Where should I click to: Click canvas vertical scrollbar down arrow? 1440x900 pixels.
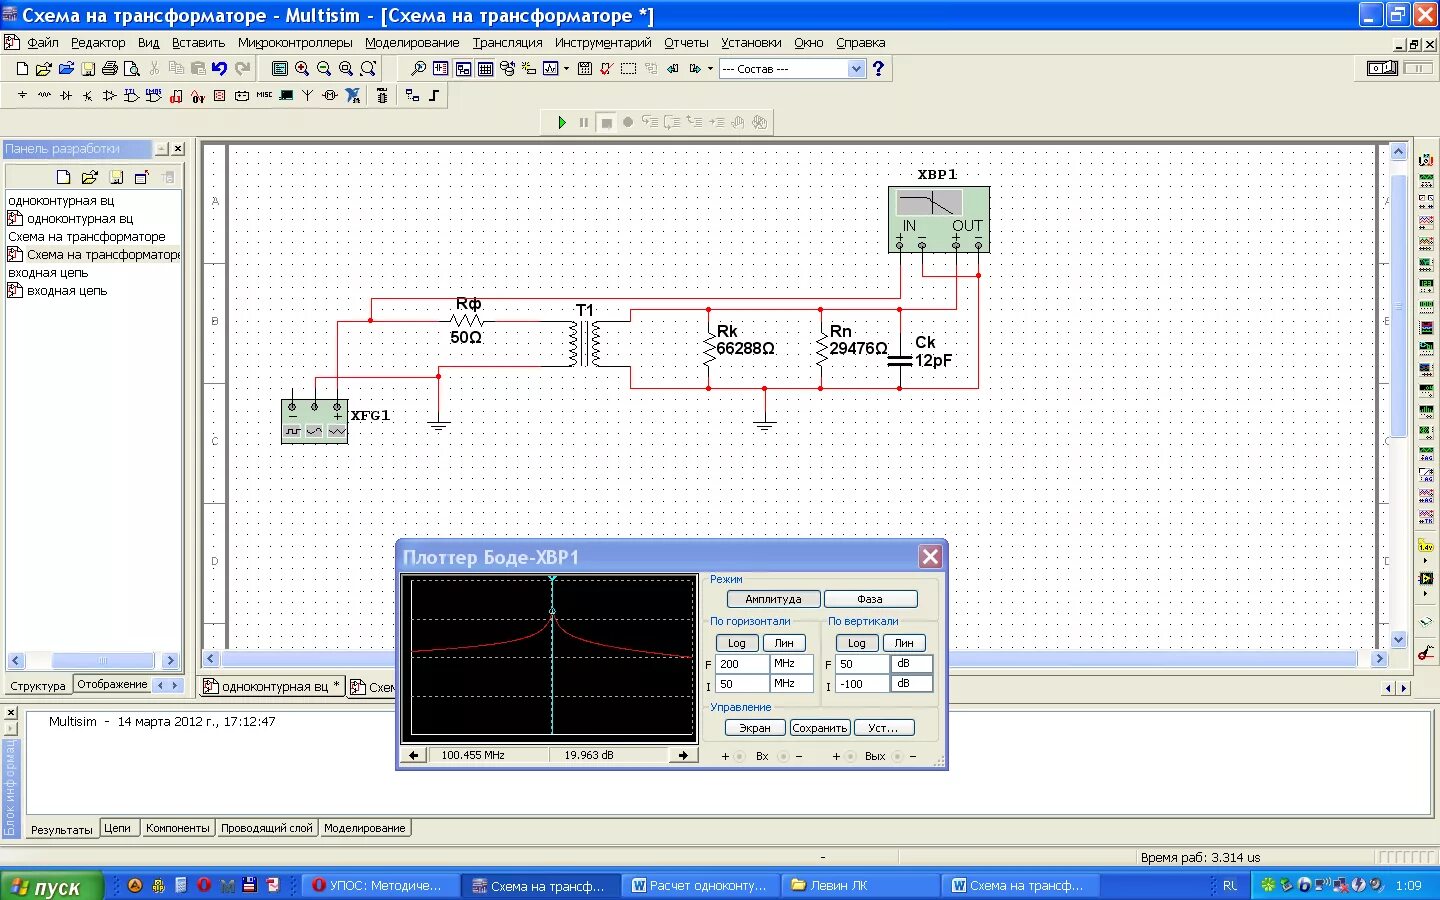[1399, 640]
